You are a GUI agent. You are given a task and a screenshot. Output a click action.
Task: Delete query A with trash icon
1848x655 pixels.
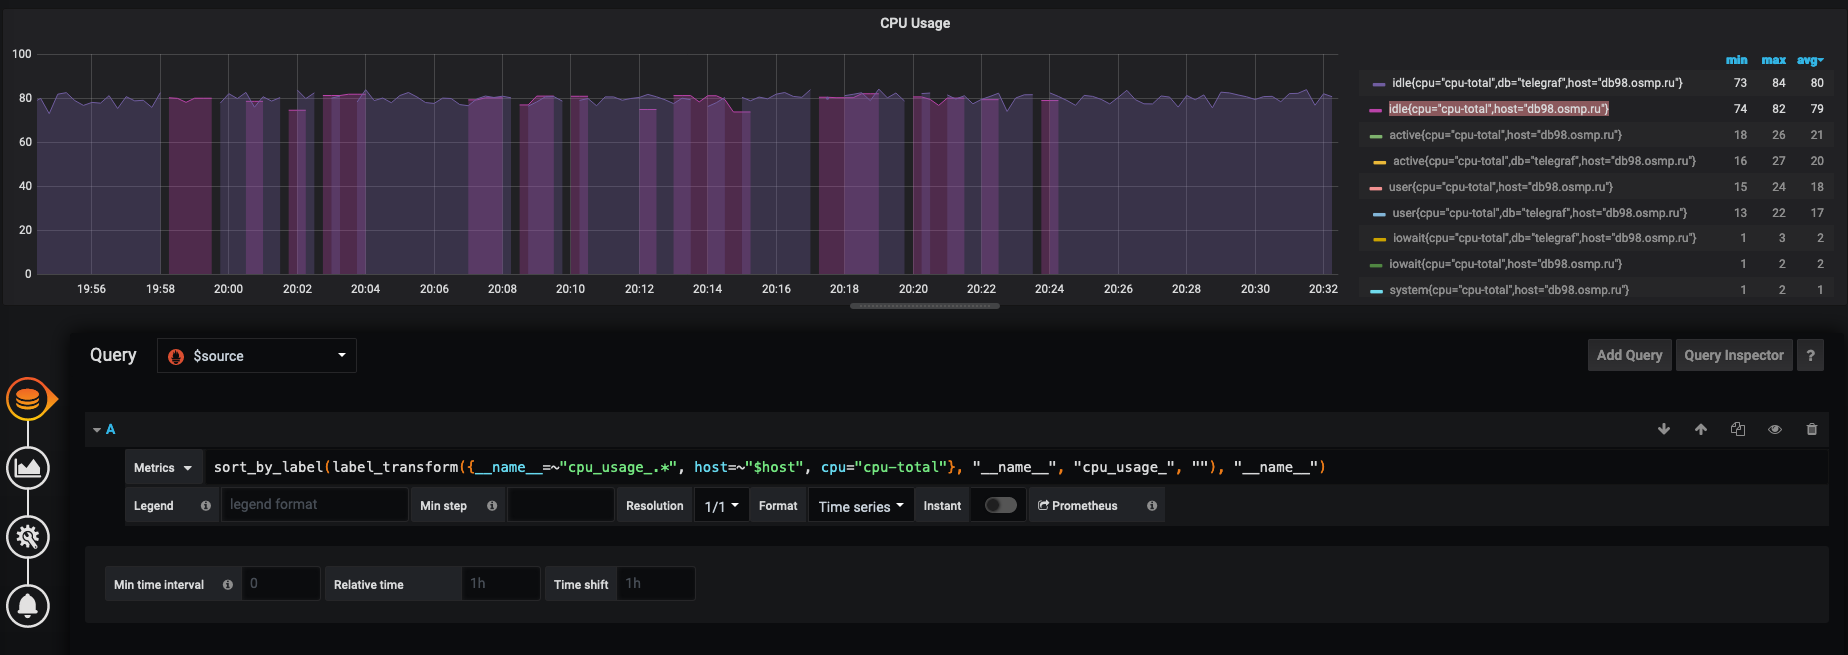point(1812,429)
